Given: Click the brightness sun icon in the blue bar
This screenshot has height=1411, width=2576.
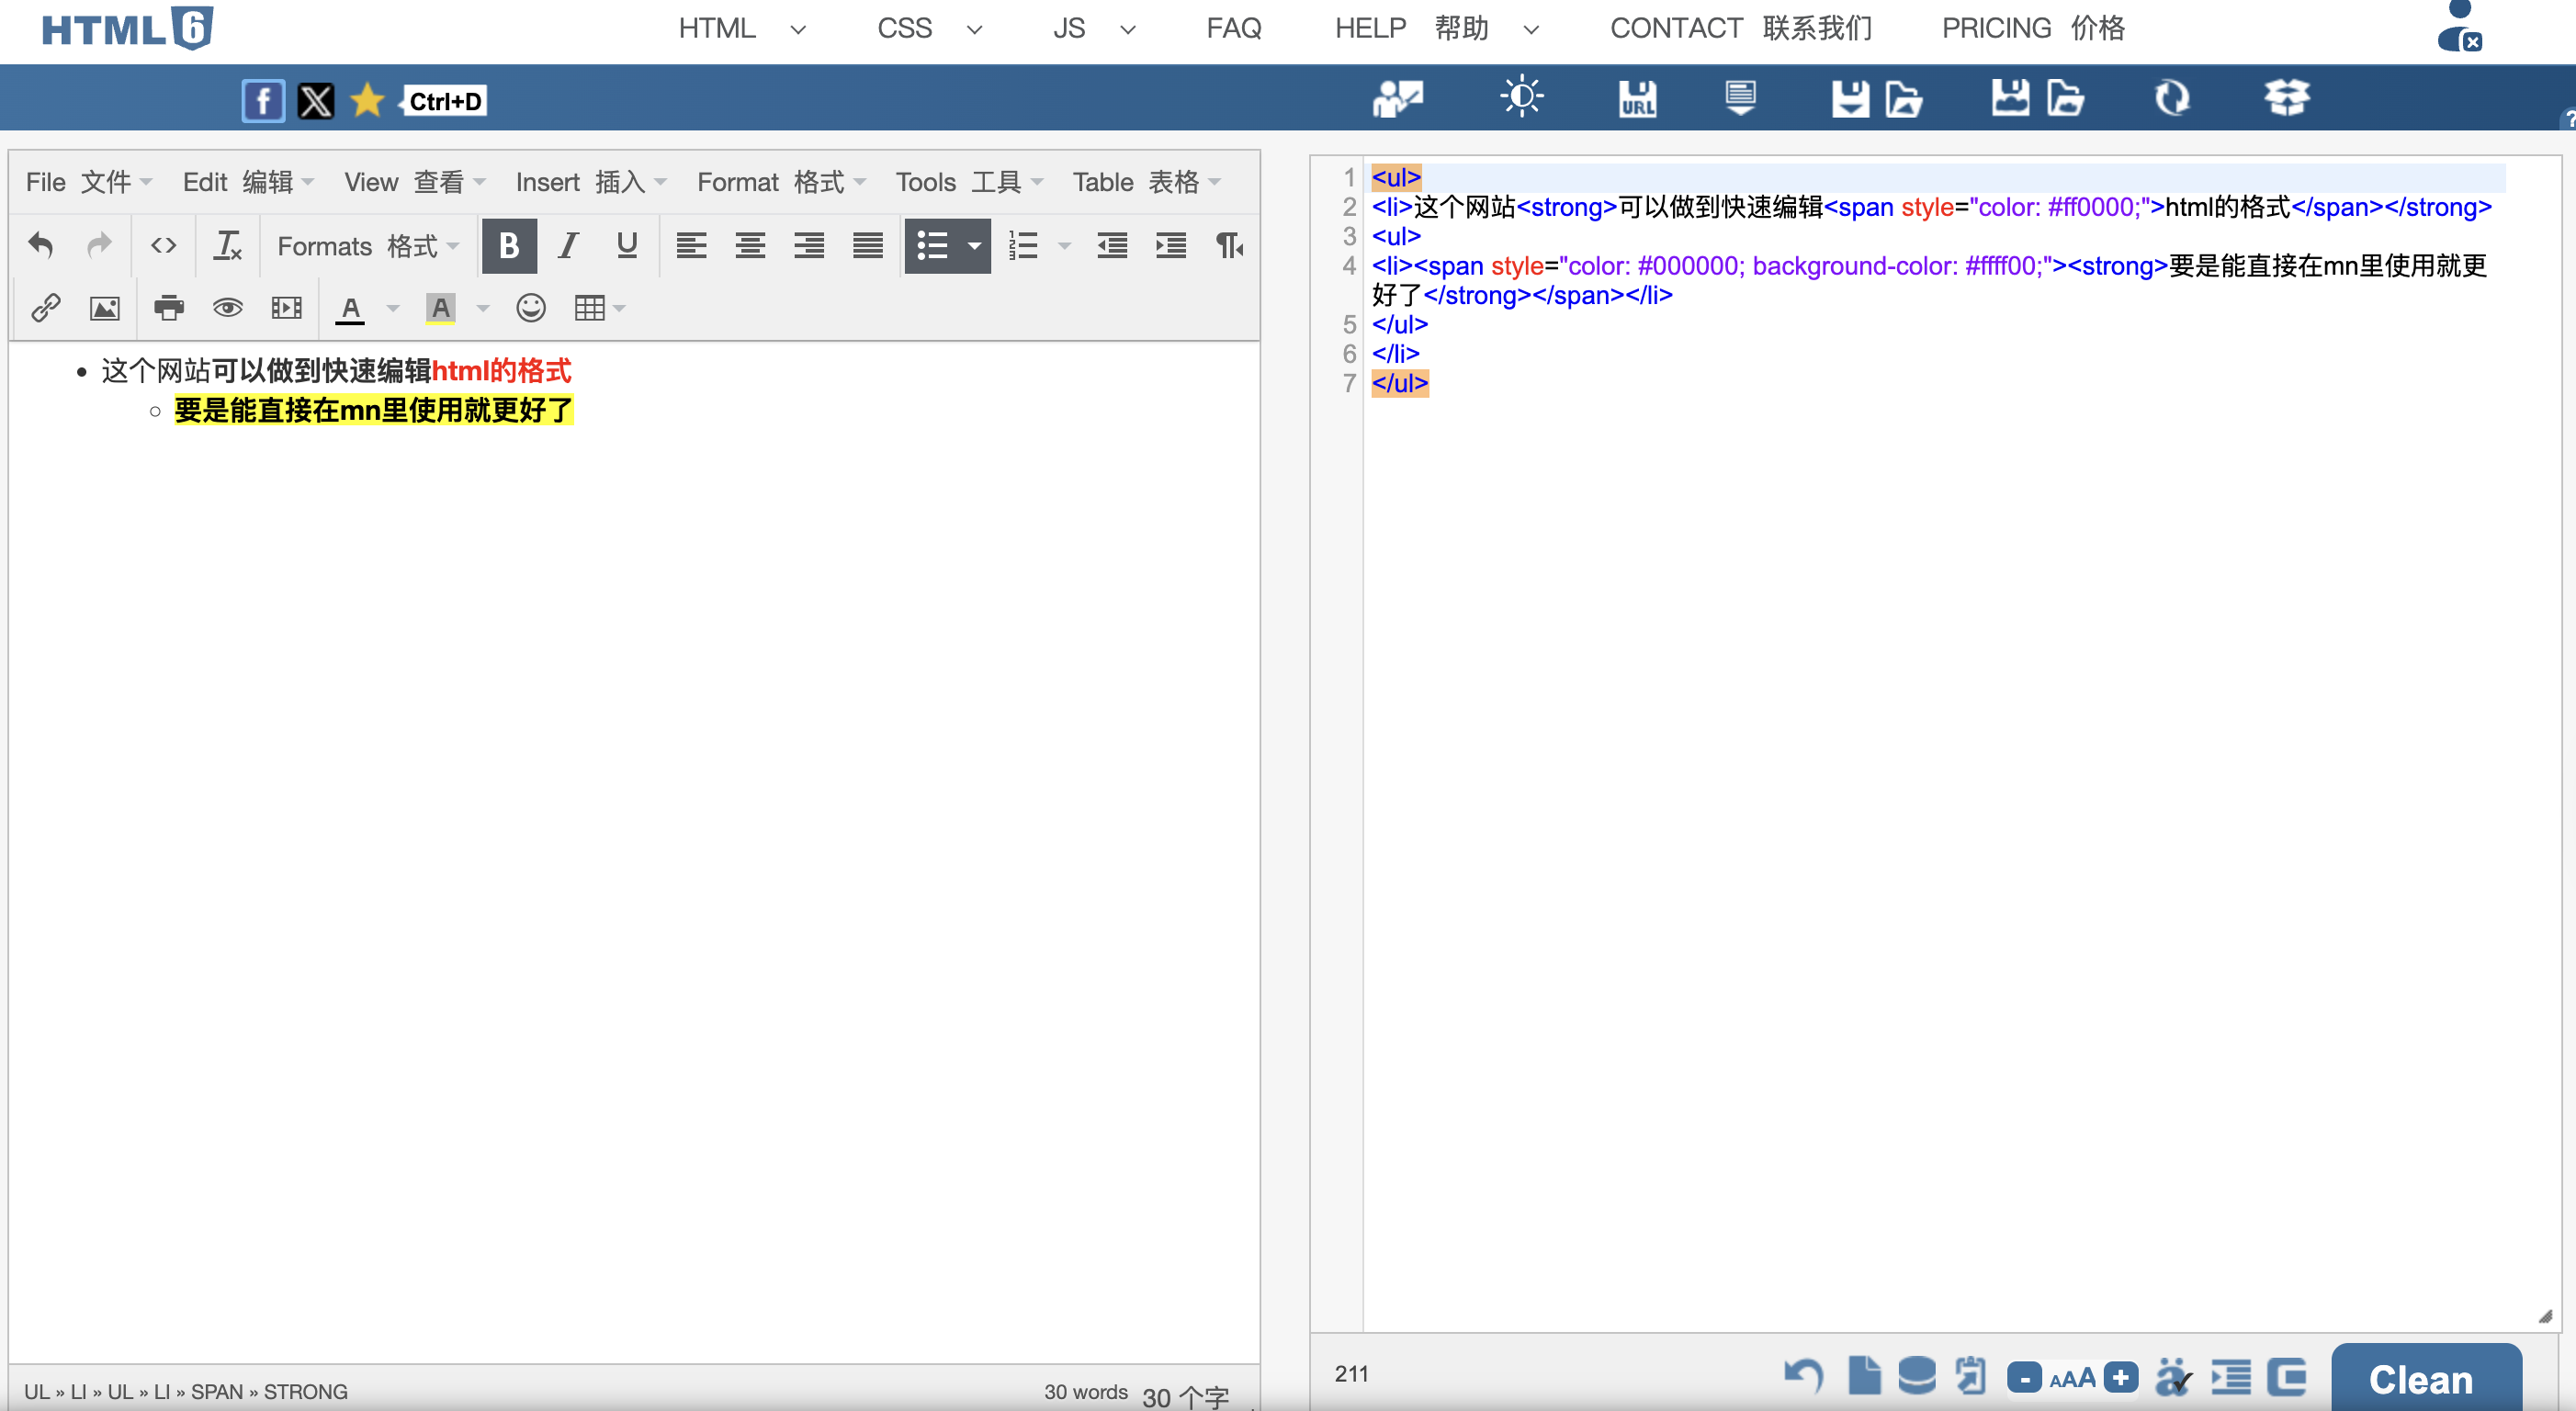Looking at the screenshot, I should click(1521, 97).
